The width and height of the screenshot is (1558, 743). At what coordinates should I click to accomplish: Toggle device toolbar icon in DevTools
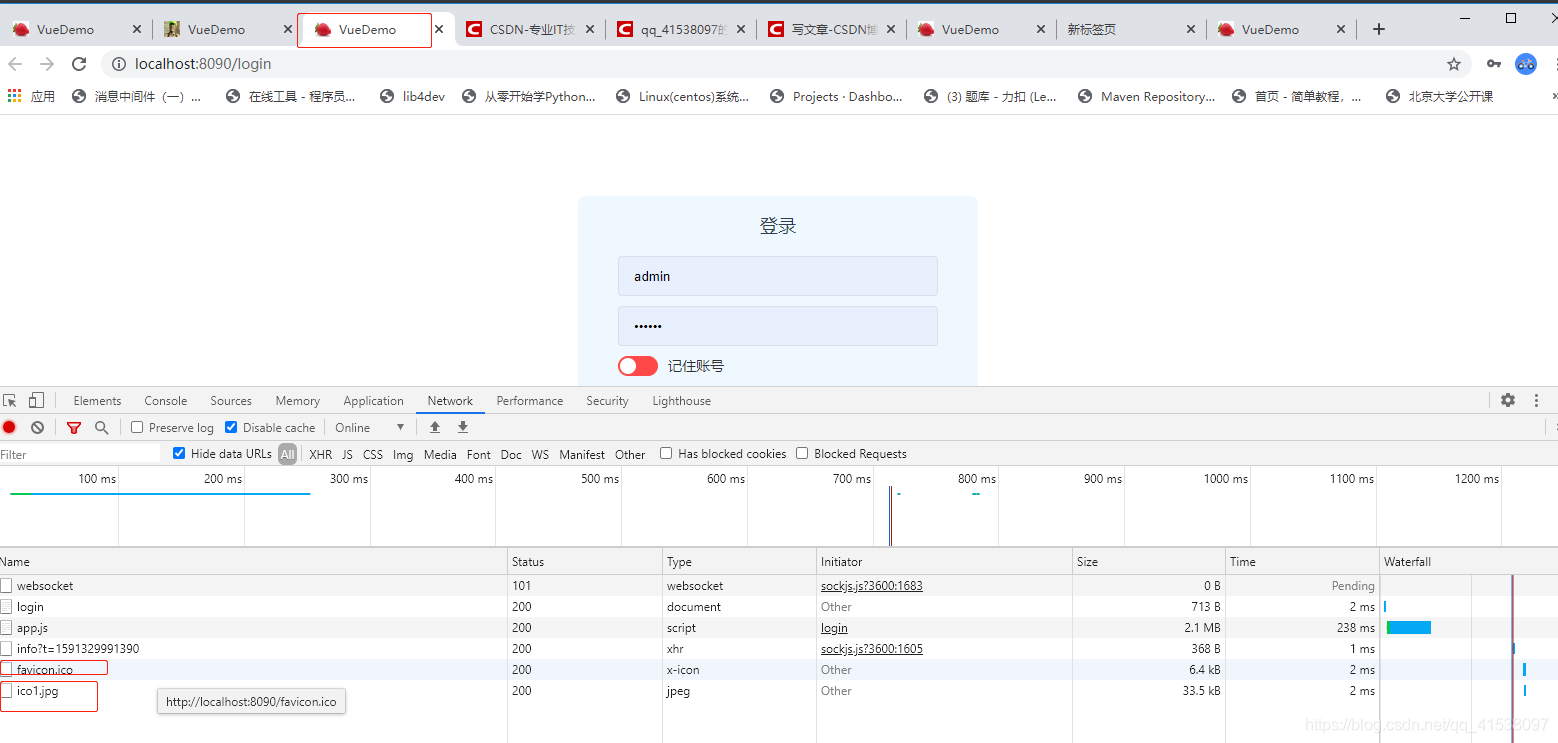pyautogui.click(x=36, y=400)
